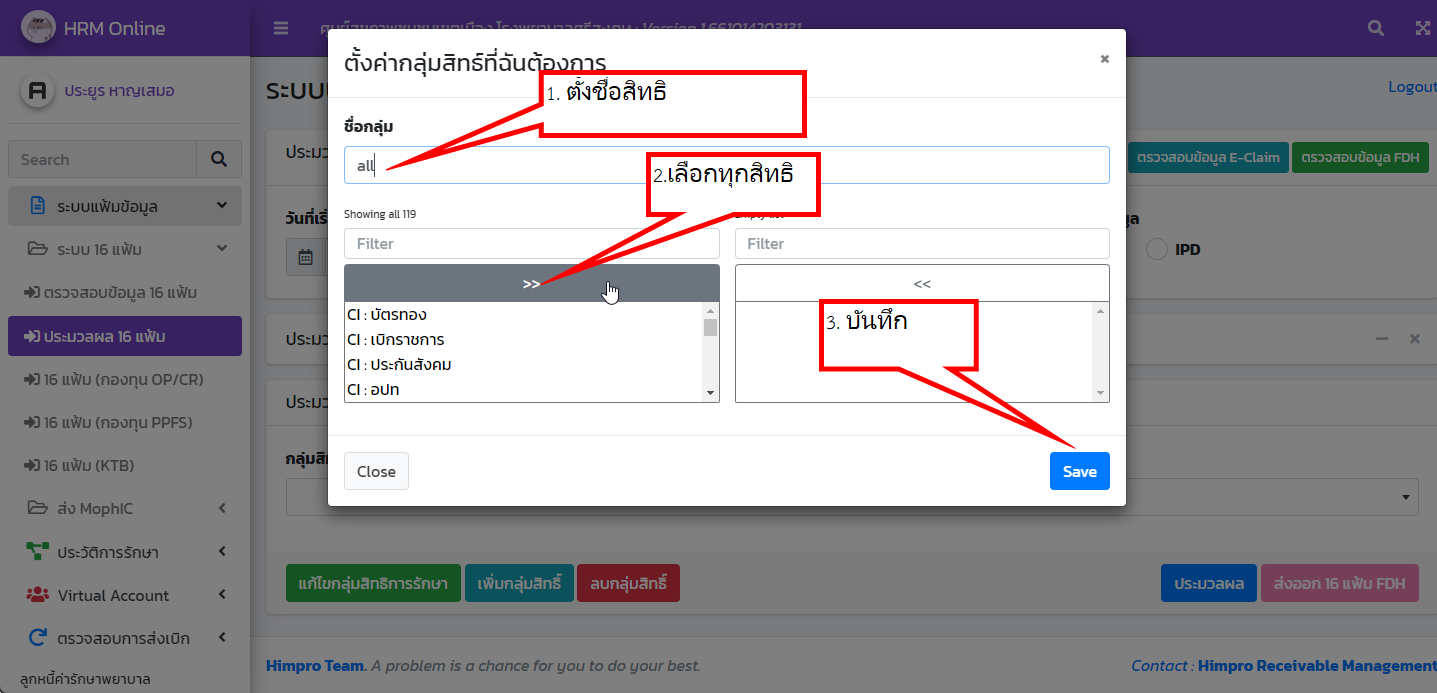The image size is (1437, 693).
Task: Toggle the sidebar hamburger menu icon
Action: (281, 28)
